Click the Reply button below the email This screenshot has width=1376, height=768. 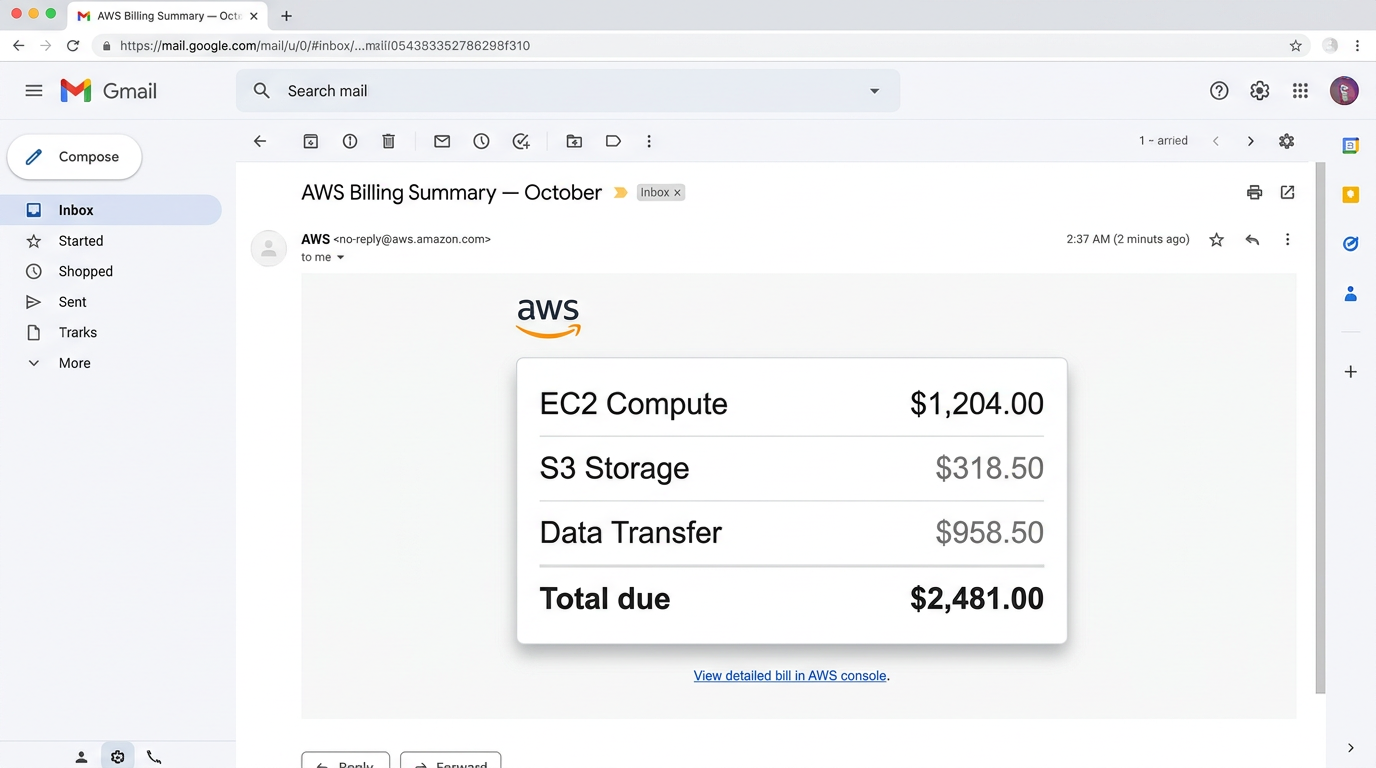pyautogui.click(x=345, y=761)
